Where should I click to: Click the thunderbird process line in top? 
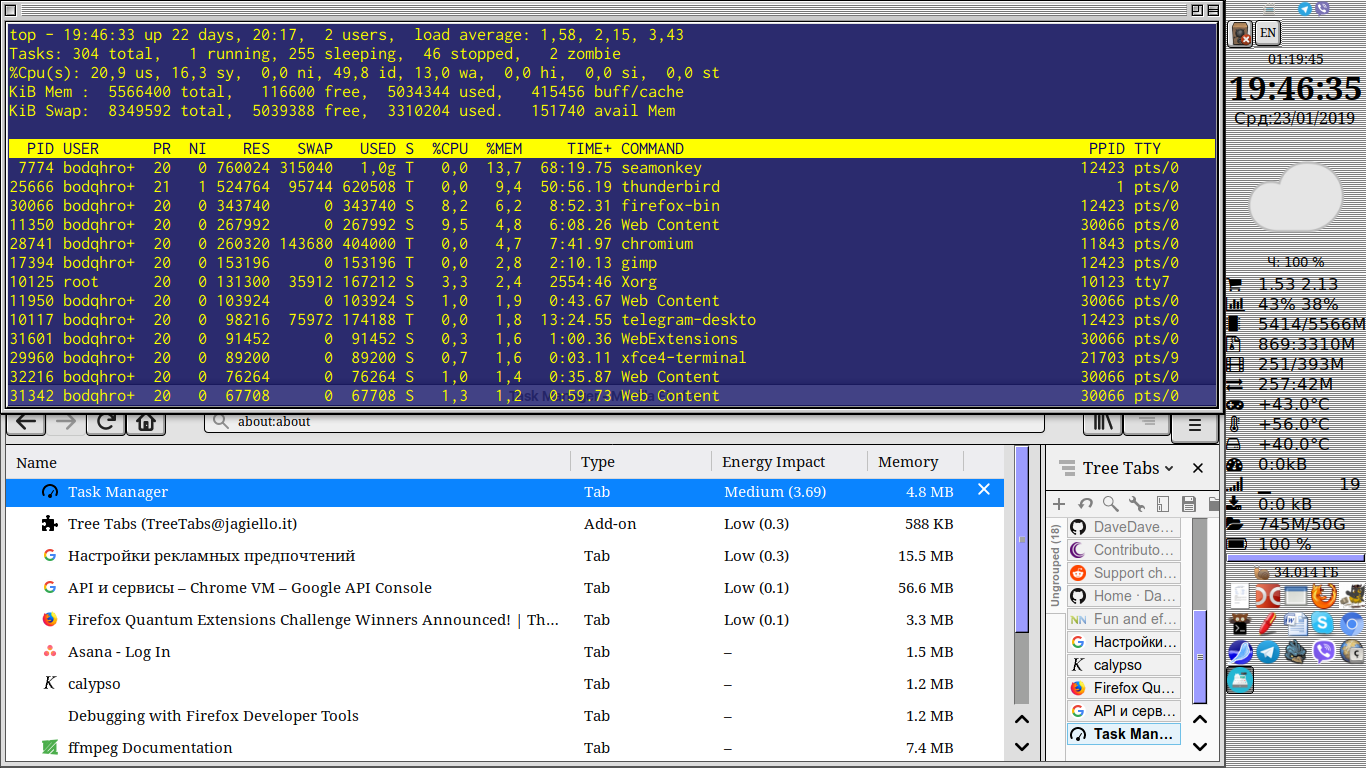(x=611, y=187)
